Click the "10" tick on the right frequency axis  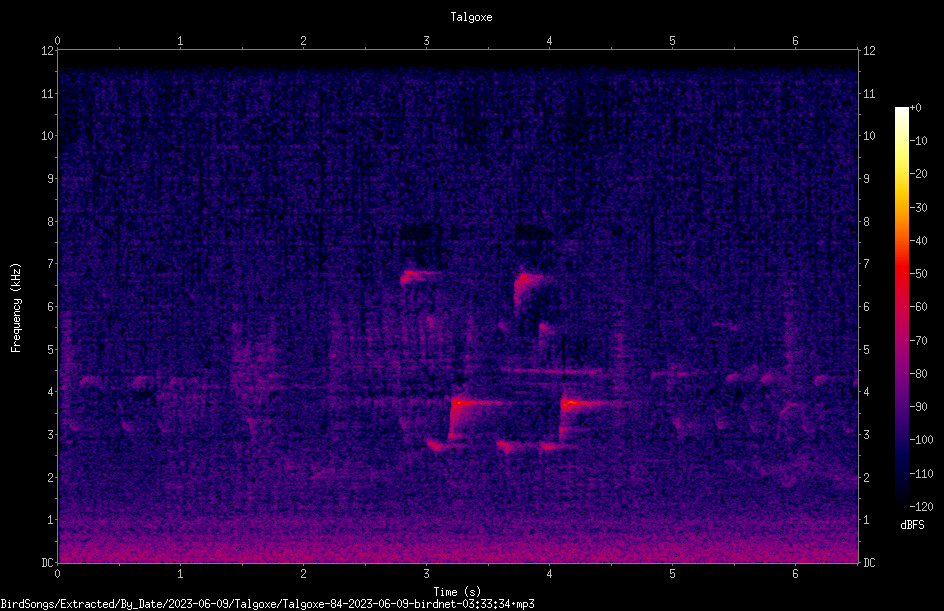(869, 136)
